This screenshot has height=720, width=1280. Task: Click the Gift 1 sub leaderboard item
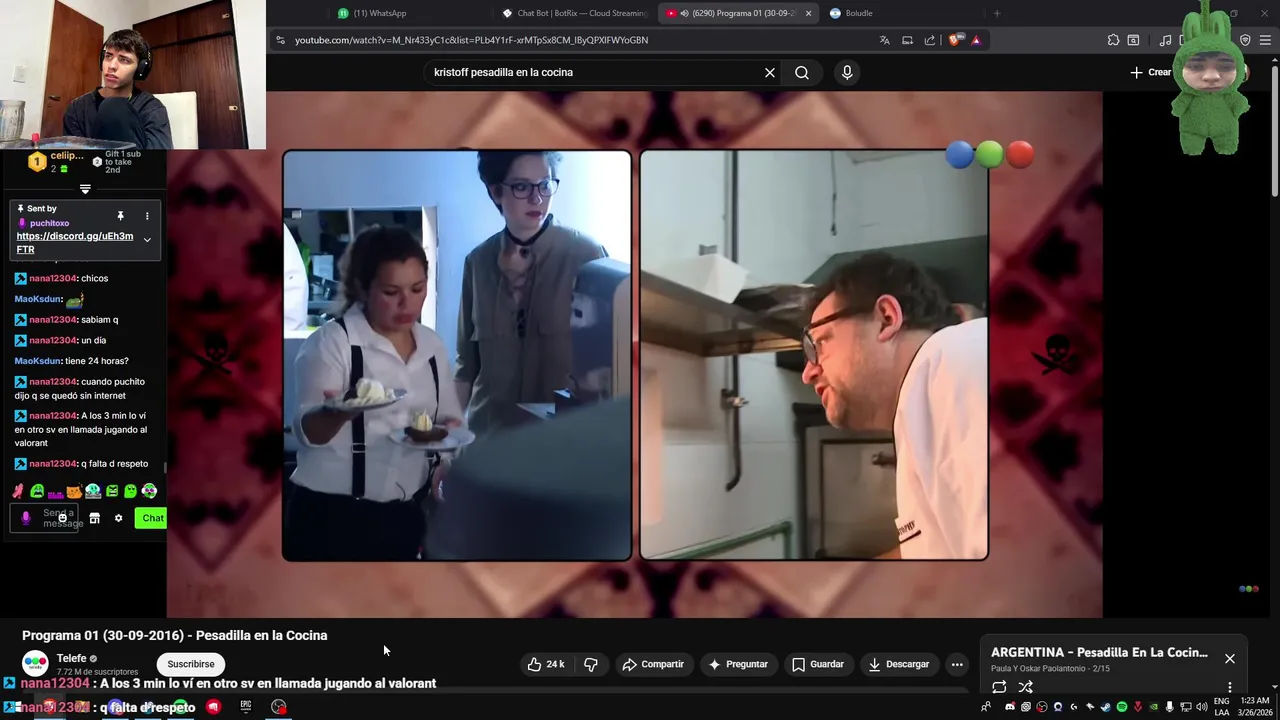117,162
